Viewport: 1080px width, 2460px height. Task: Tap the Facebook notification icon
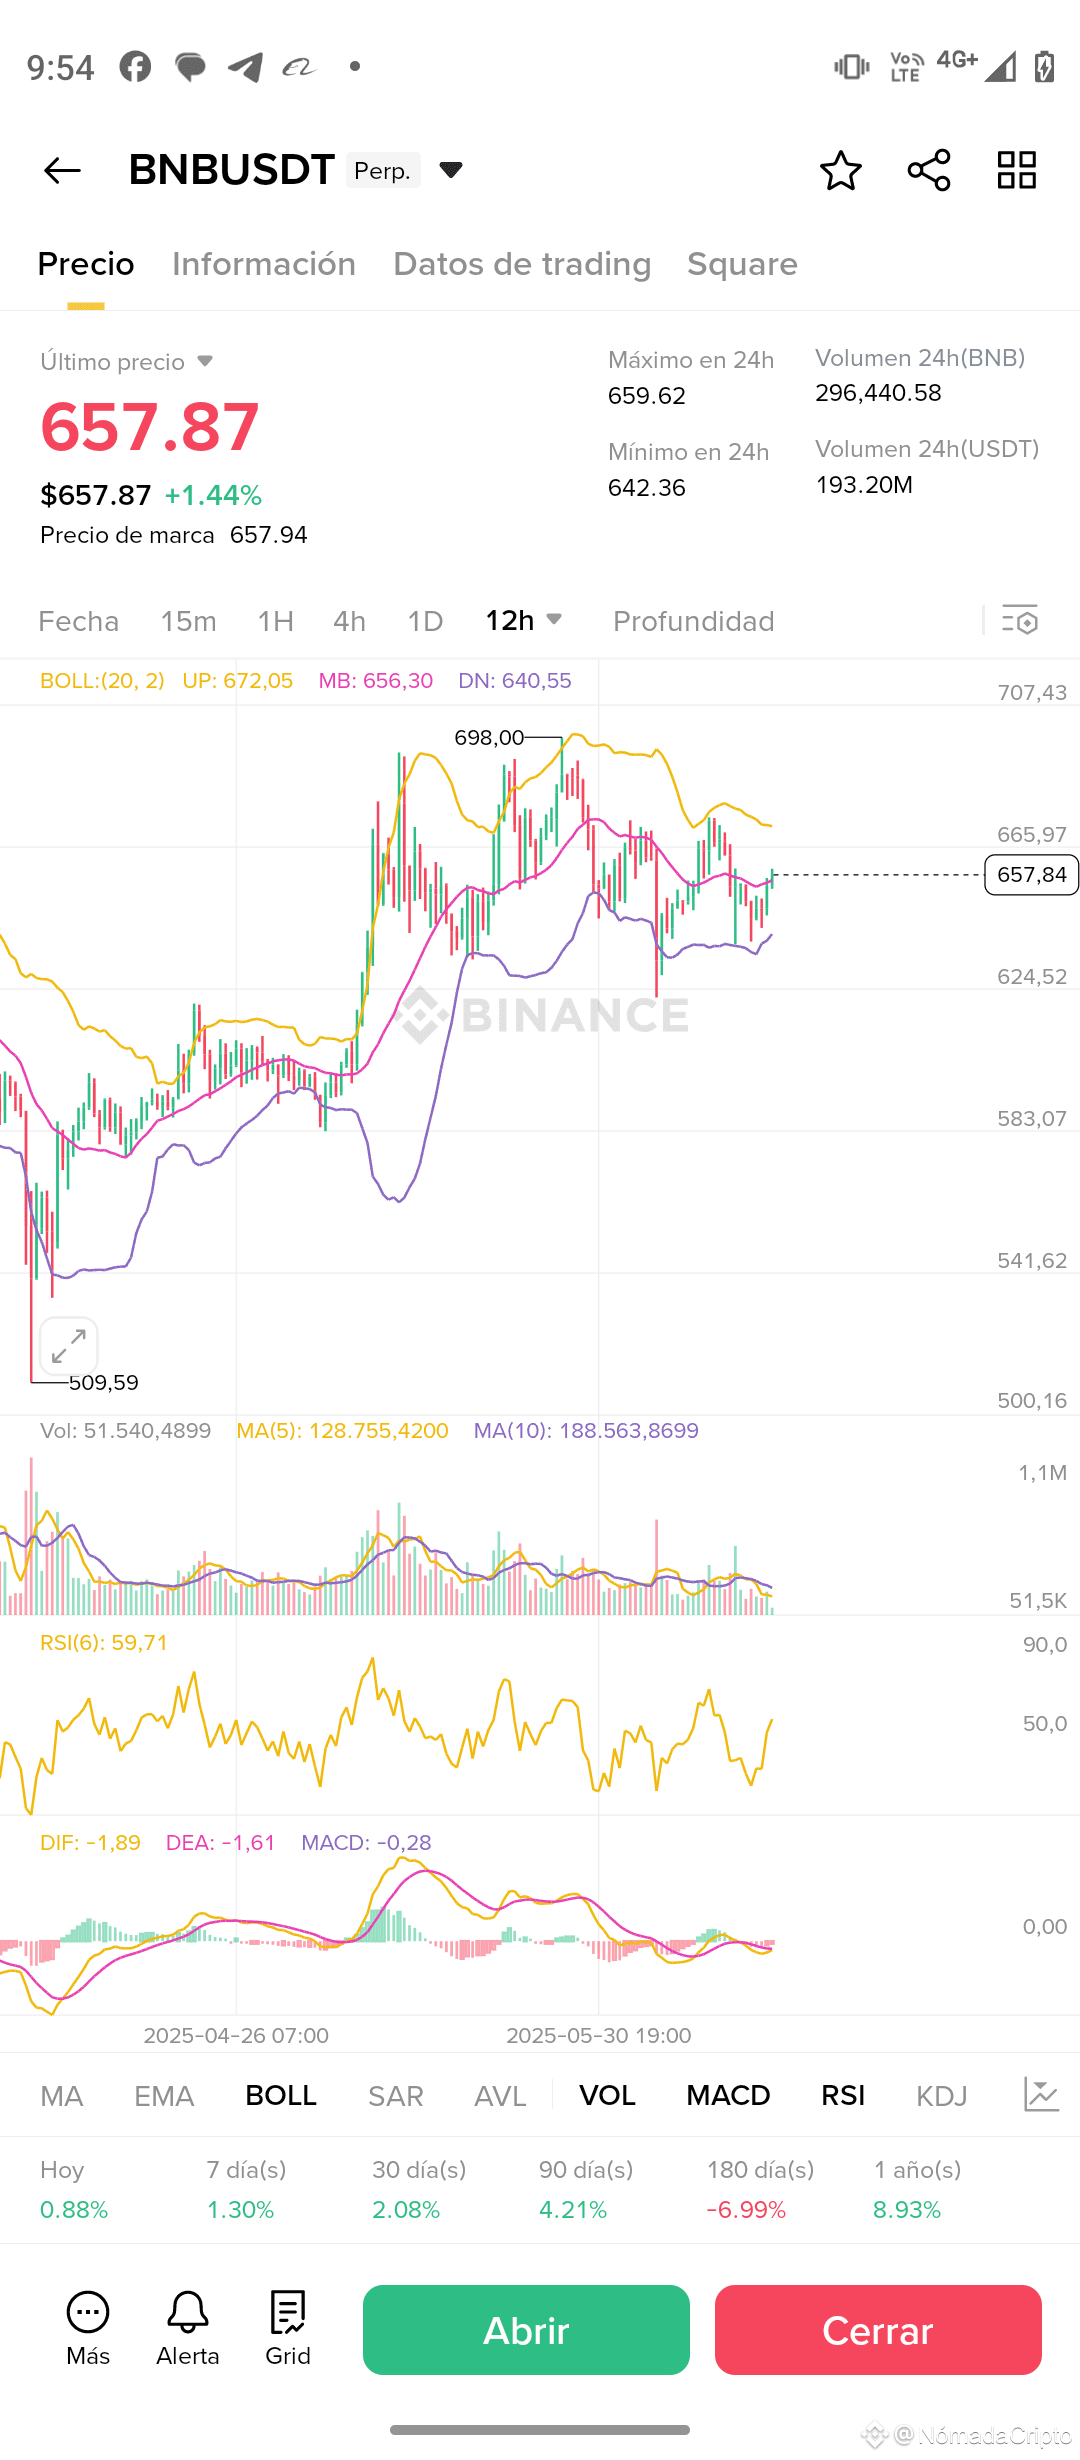coord(135,67)
